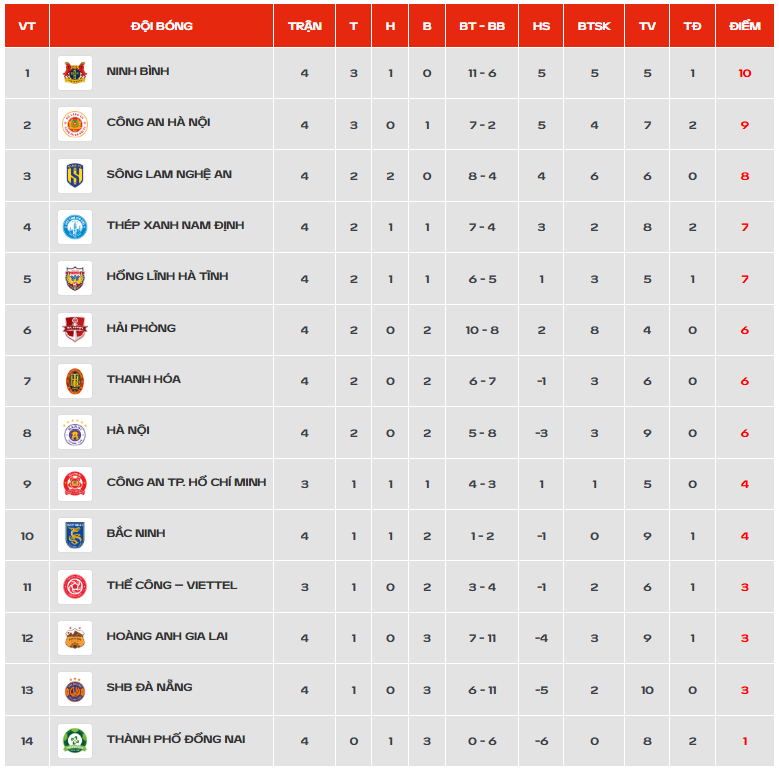The width and height of the screenshot is (779, 771).
Task: Click the ĐỘI BÓNG column header
Action: click(161, 26)
